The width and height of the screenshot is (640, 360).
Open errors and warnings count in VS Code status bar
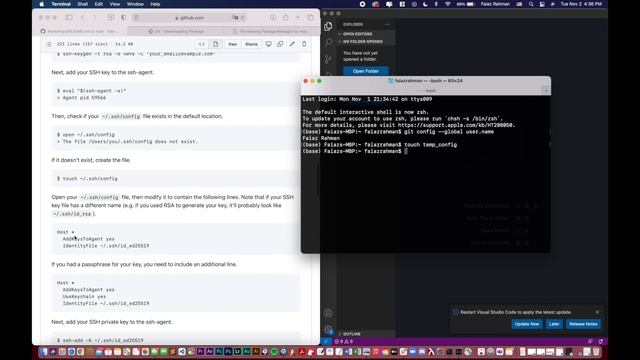[344, 341]
